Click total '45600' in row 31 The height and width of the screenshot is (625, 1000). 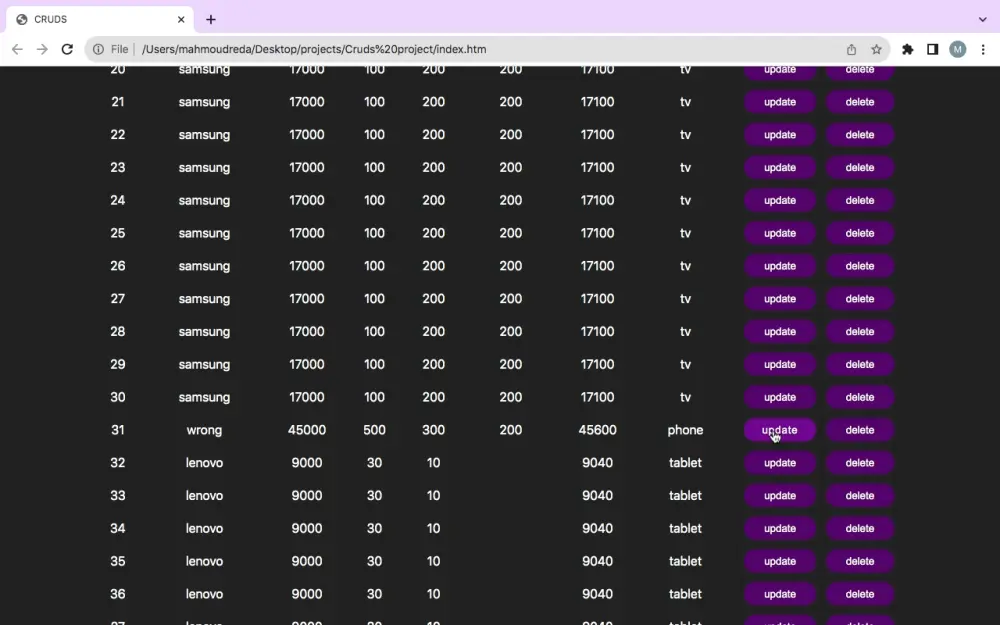tap(597, 430)
